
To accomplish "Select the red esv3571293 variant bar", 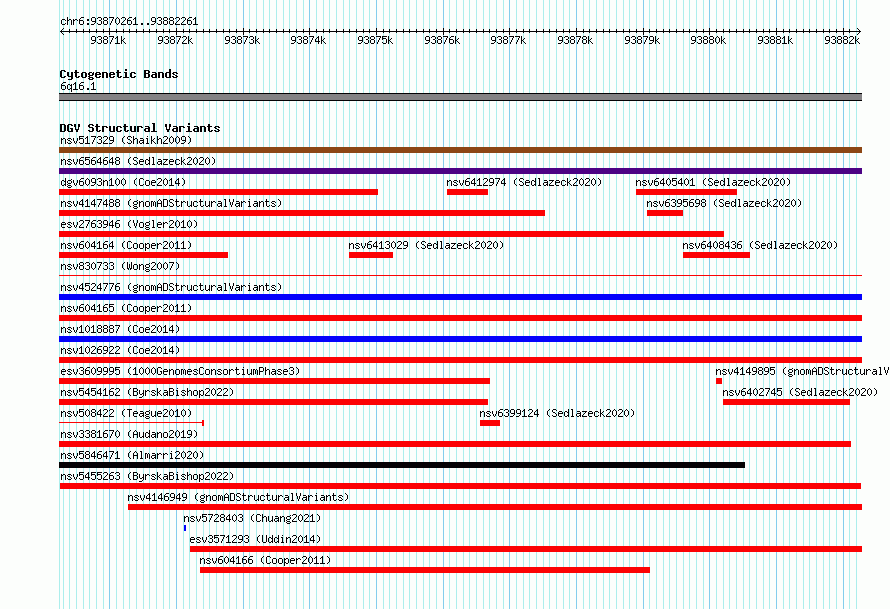I will click(526, 549).
